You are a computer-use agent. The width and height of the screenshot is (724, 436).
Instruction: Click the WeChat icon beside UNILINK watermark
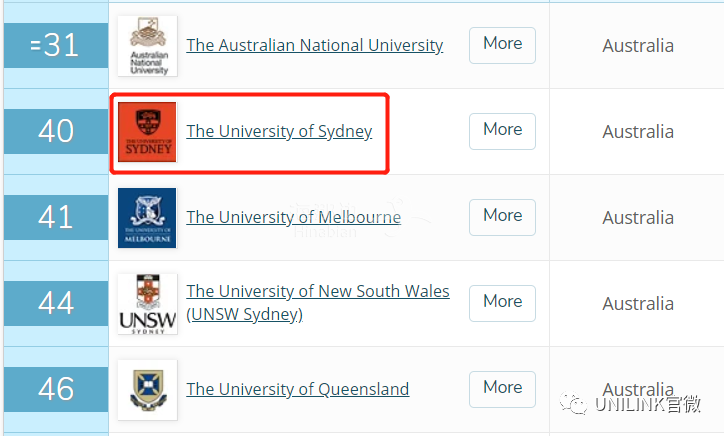[x=573, y=404]
